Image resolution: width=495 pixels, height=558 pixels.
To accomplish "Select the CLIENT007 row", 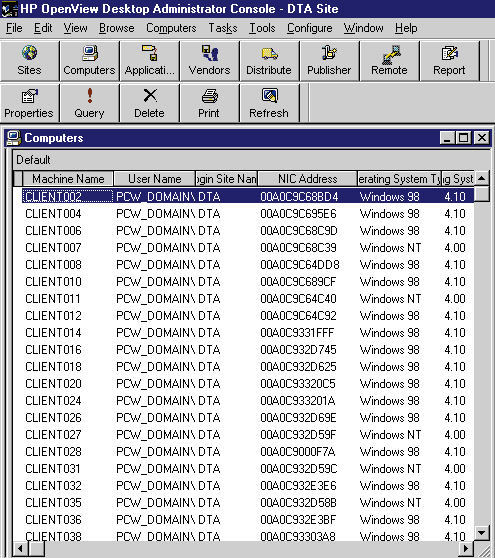I will [x=248, y=248].
